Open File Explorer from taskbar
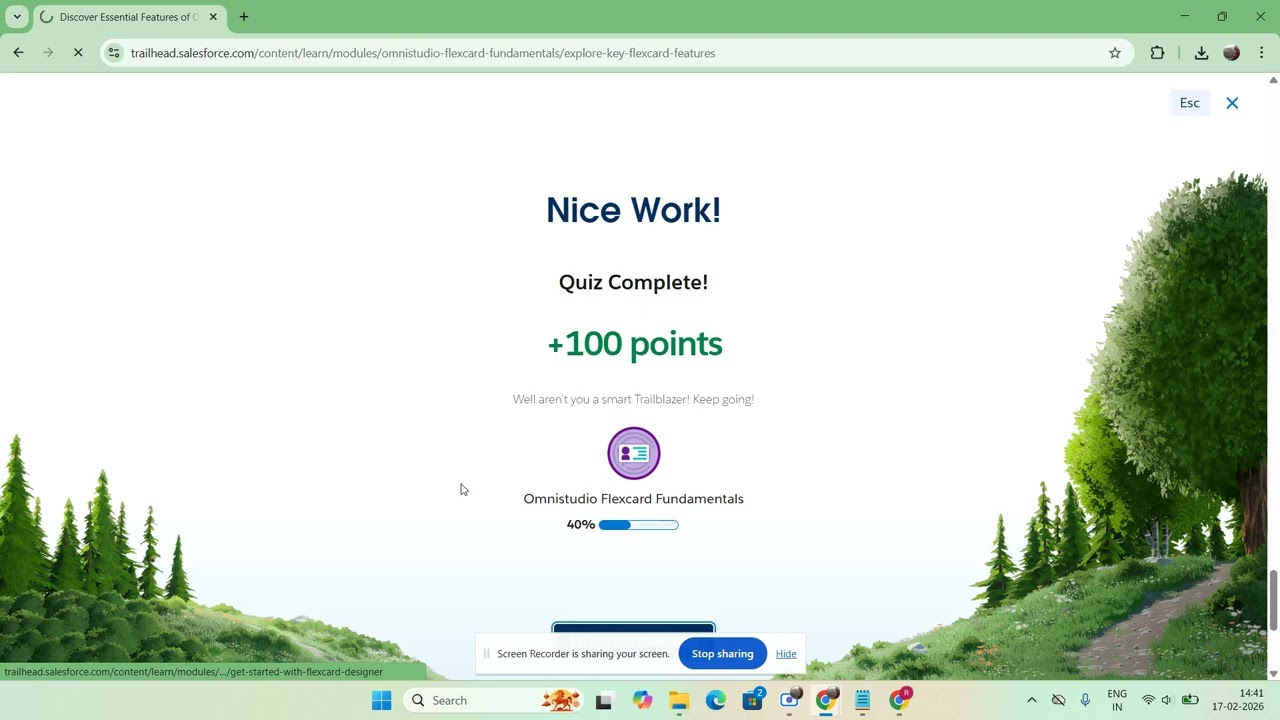This screenshot has width=1280, height=720. [x=679, y=700]
